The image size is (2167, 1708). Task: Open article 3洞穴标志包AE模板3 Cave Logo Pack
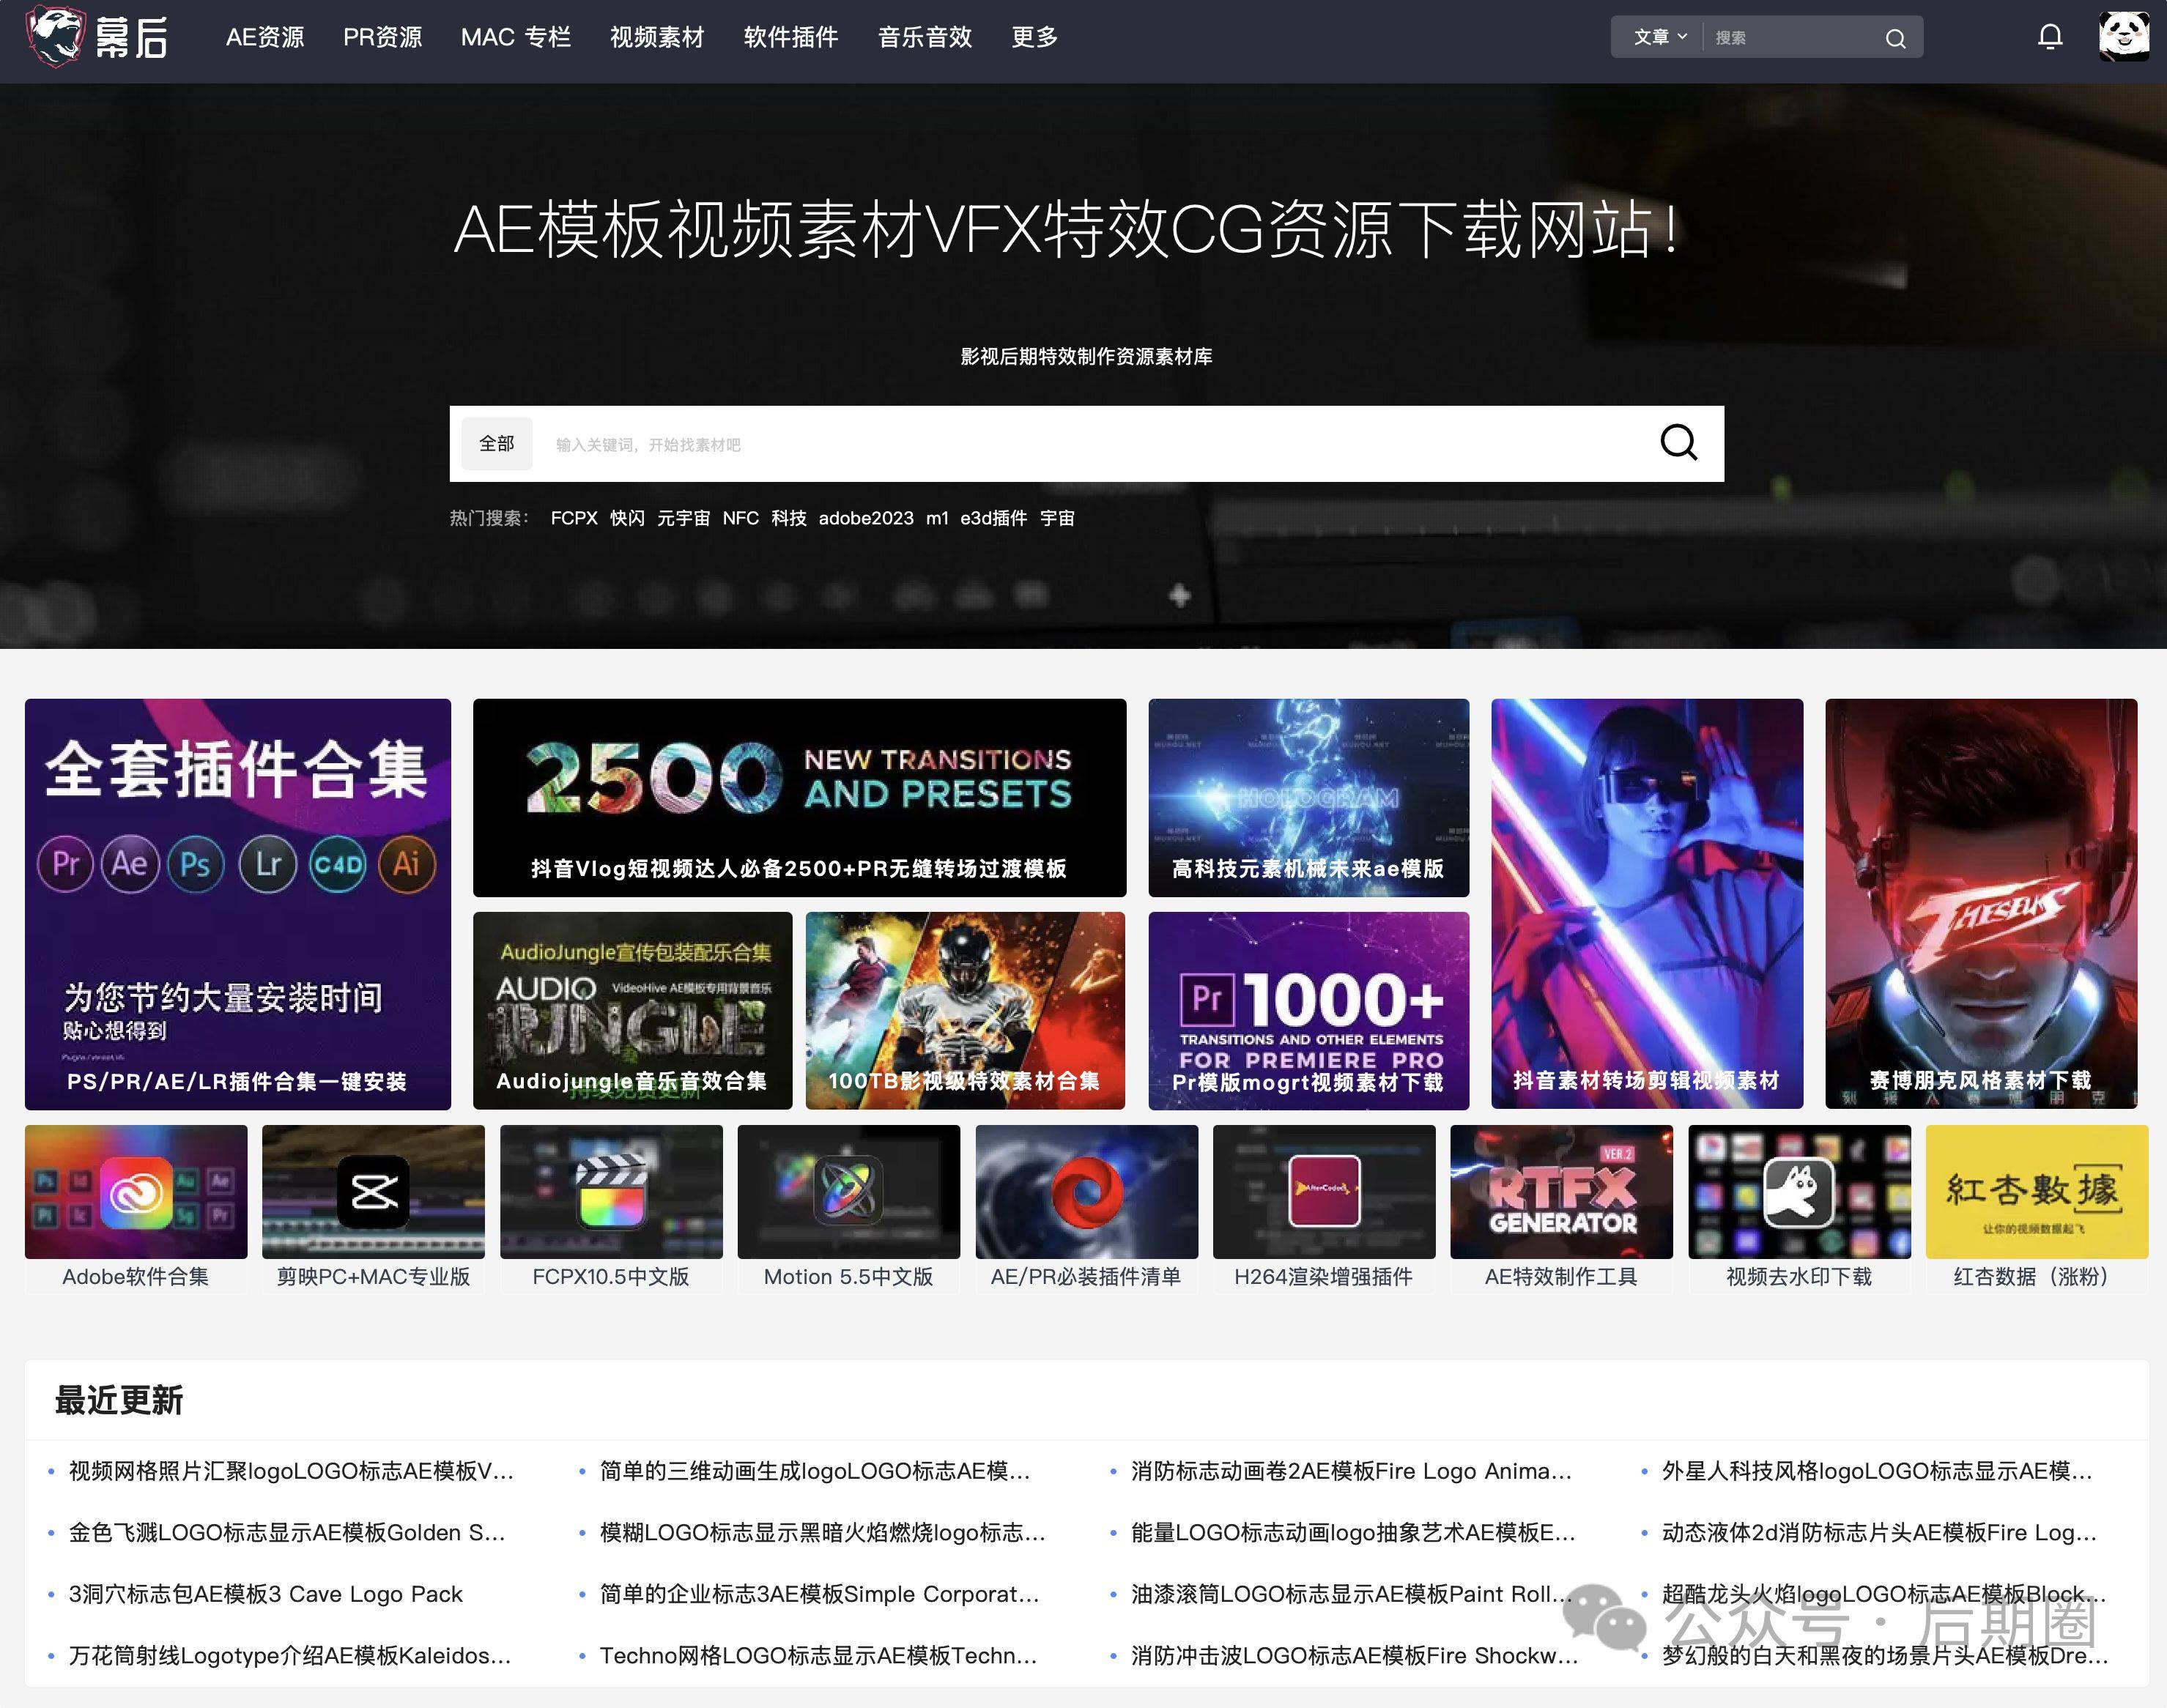[x=265, y=1594]
